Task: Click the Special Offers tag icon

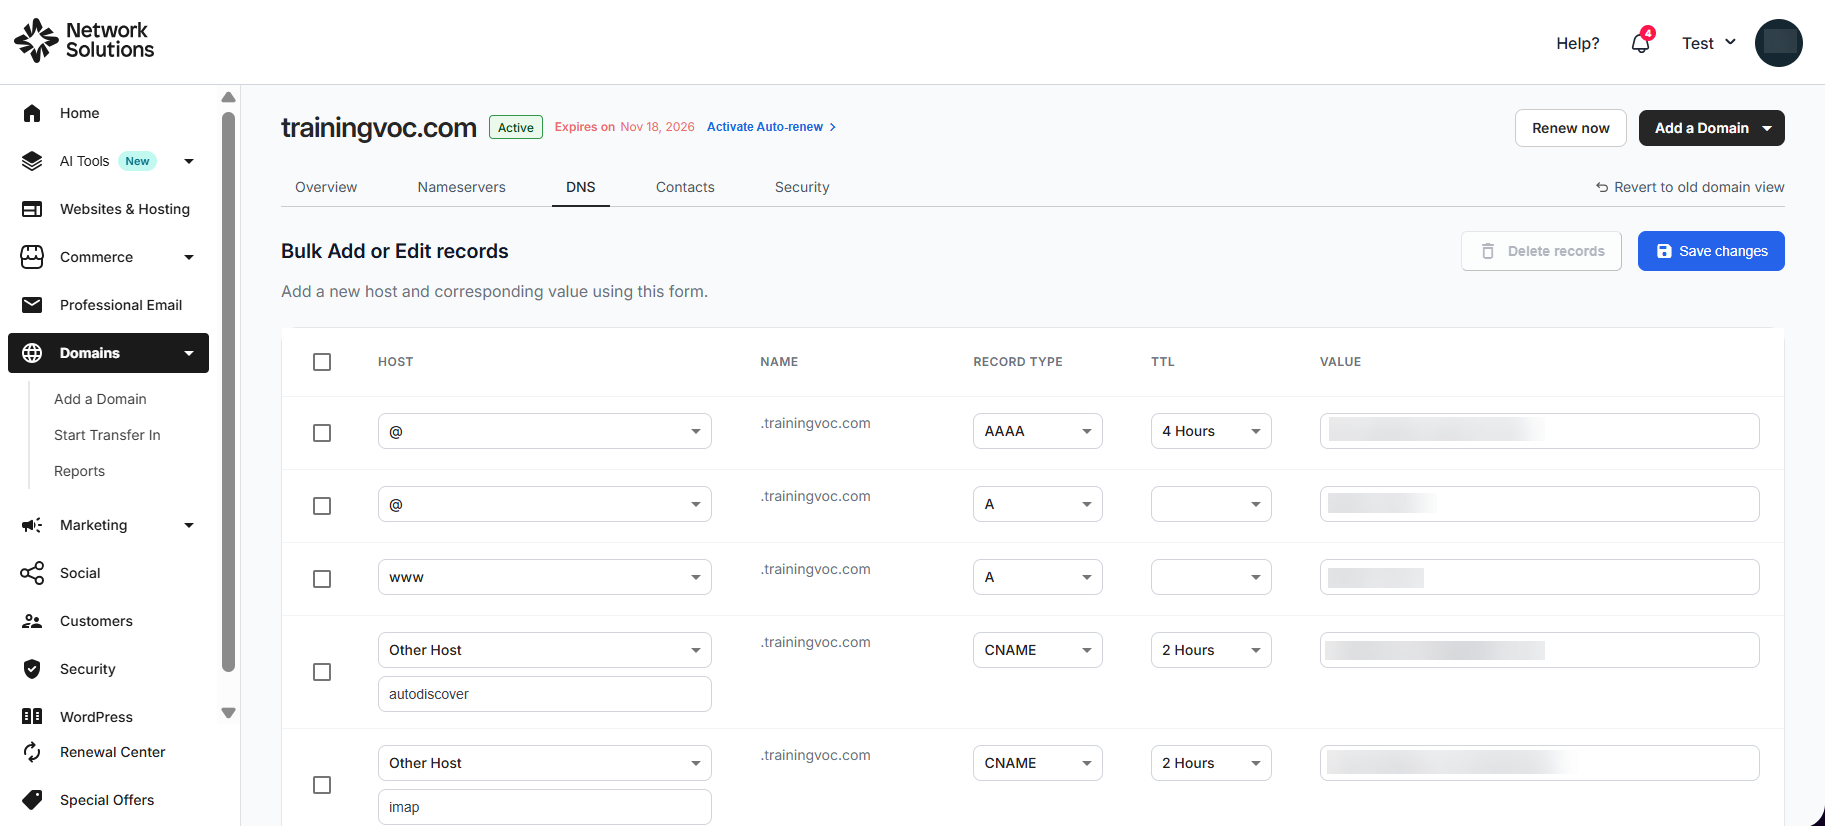Action: click(x=32, y=800)
